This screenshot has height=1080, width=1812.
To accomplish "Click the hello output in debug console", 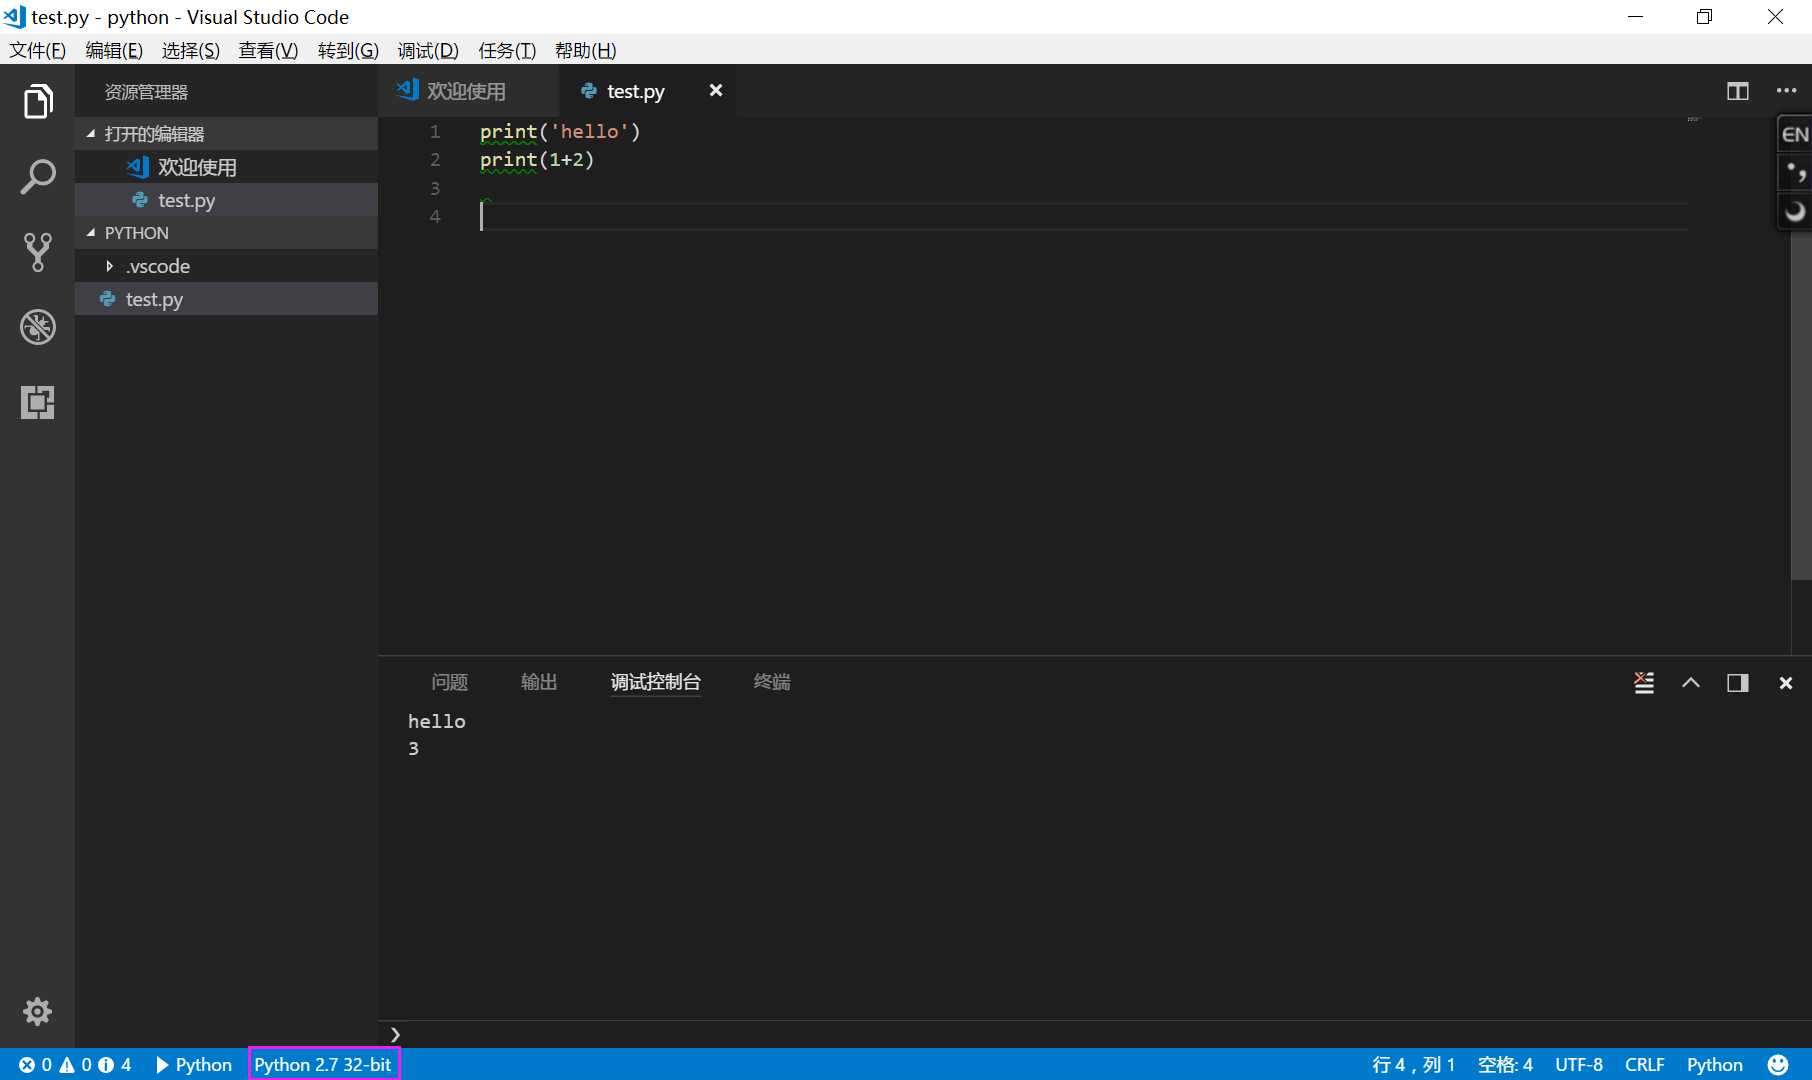I will 437,721.
